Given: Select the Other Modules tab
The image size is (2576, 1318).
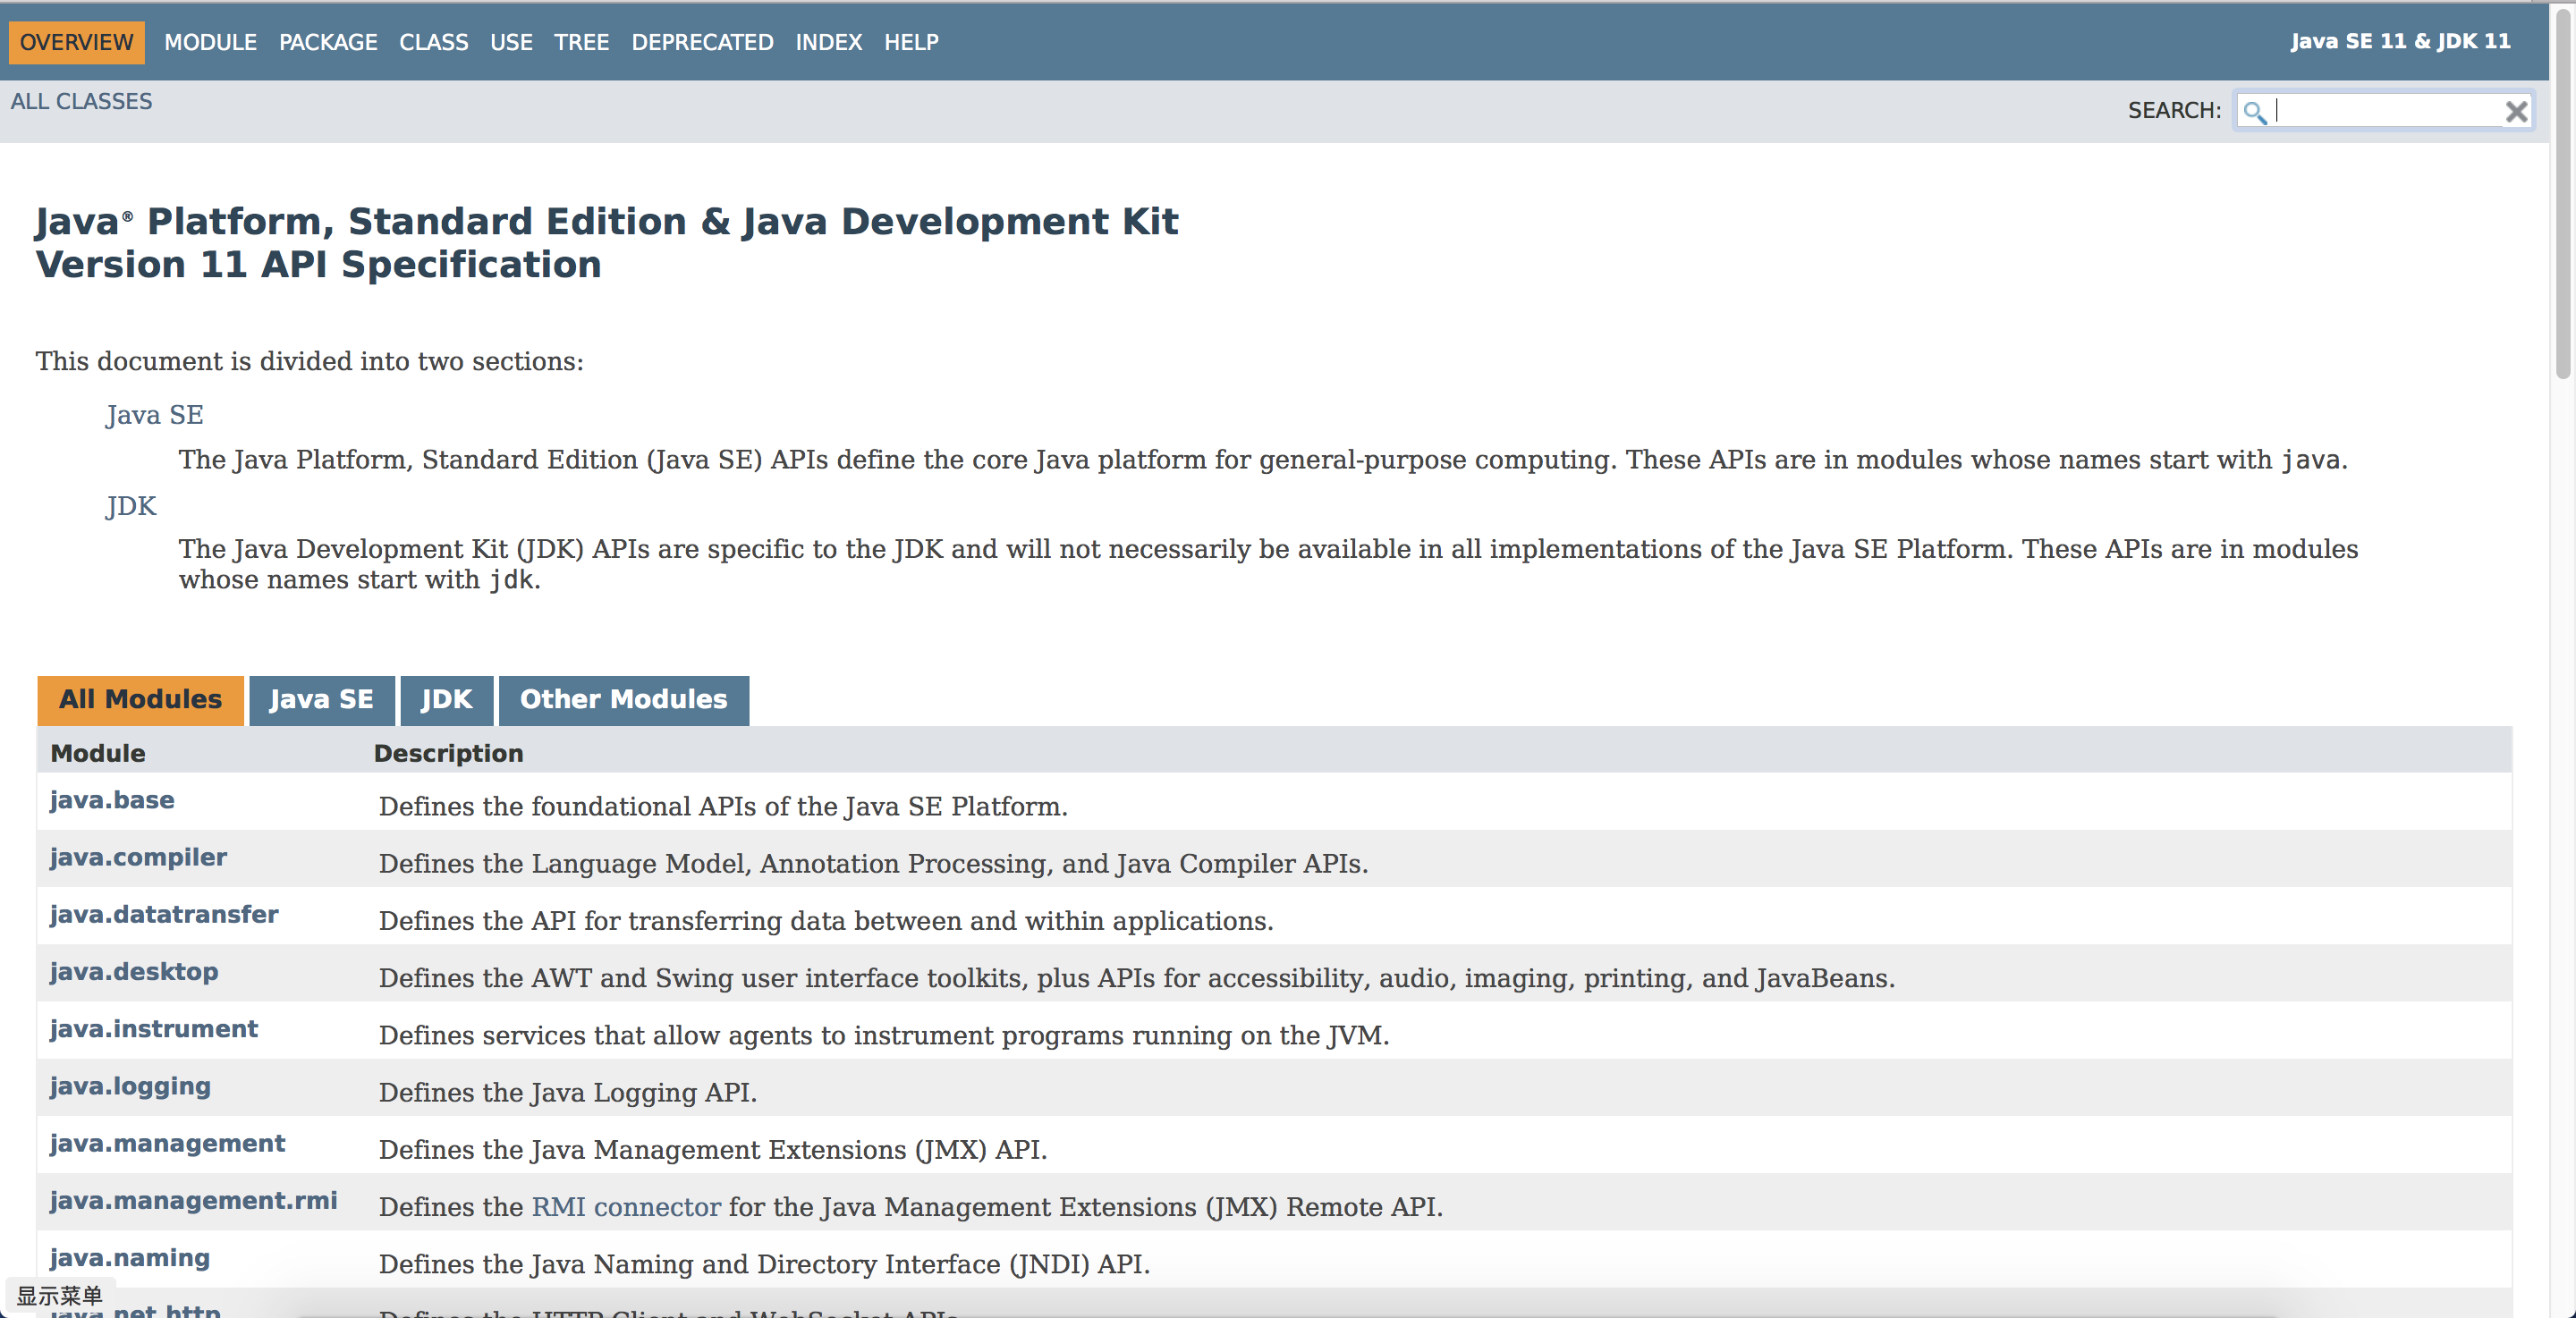Looking at the screenshot, I should tap(623, 699).
